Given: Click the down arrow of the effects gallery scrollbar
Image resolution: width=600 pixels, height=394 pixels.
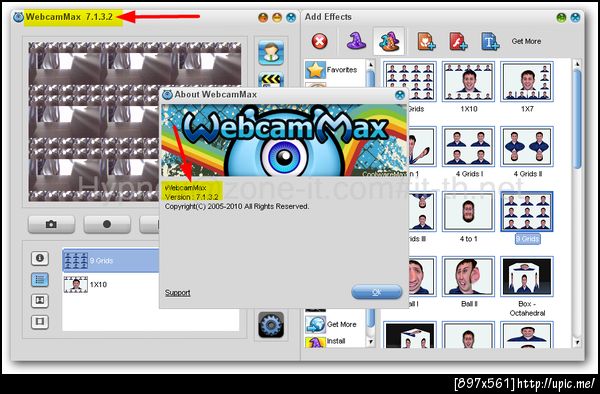Looking at the screenshot, I should tap(577, 342).
